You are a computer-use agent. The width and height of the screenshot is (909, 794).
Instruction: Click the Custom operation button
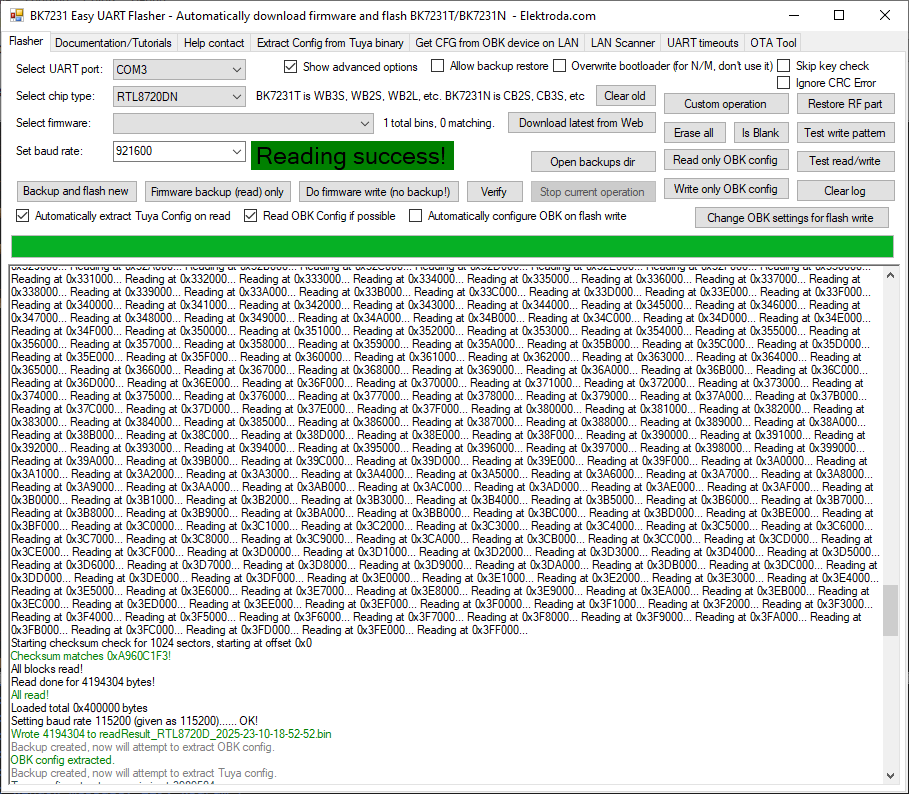coord(725,104)
